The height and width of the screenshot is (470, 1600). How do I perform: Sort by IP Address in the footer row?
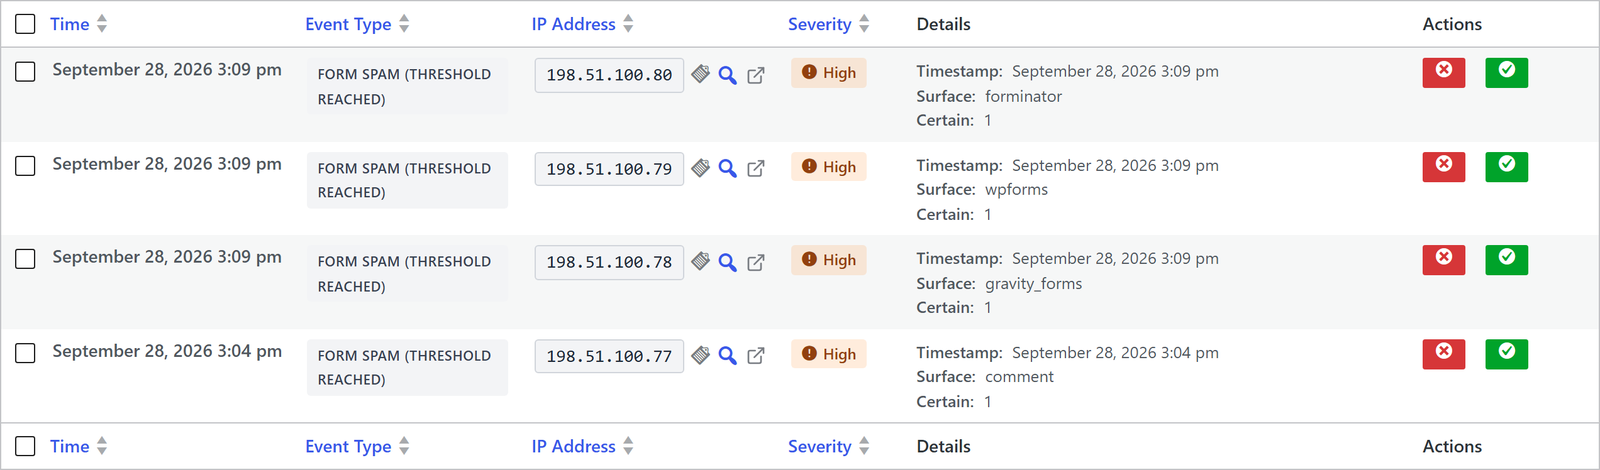tap(582, 446)
